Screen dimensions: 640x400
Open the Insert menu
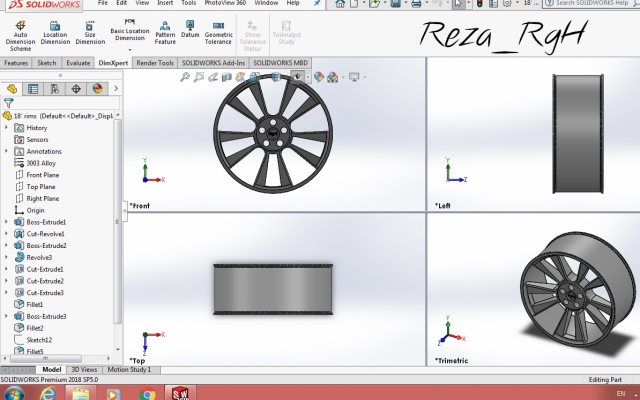[165, 3]
